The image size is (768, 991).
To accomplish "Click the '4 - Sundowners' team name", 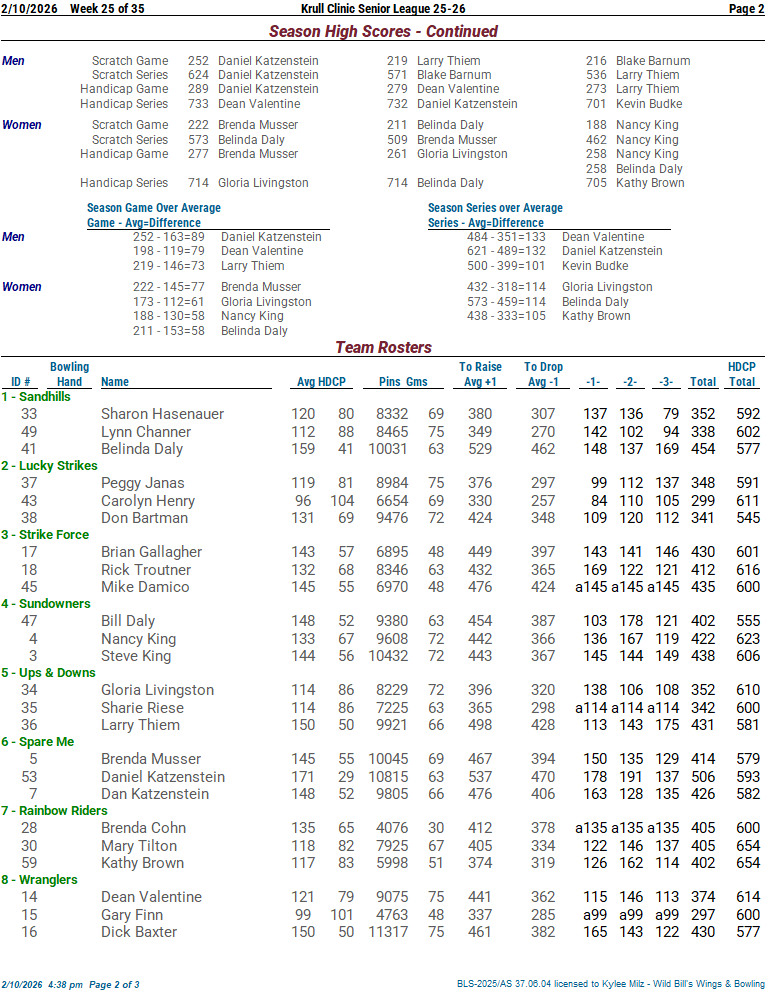I will pyautogui.click(x=46, y=604).
